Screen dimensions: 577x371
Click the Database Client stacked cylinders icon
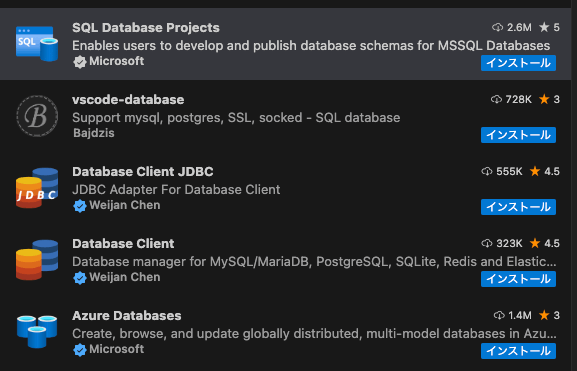tap(37, 260)
